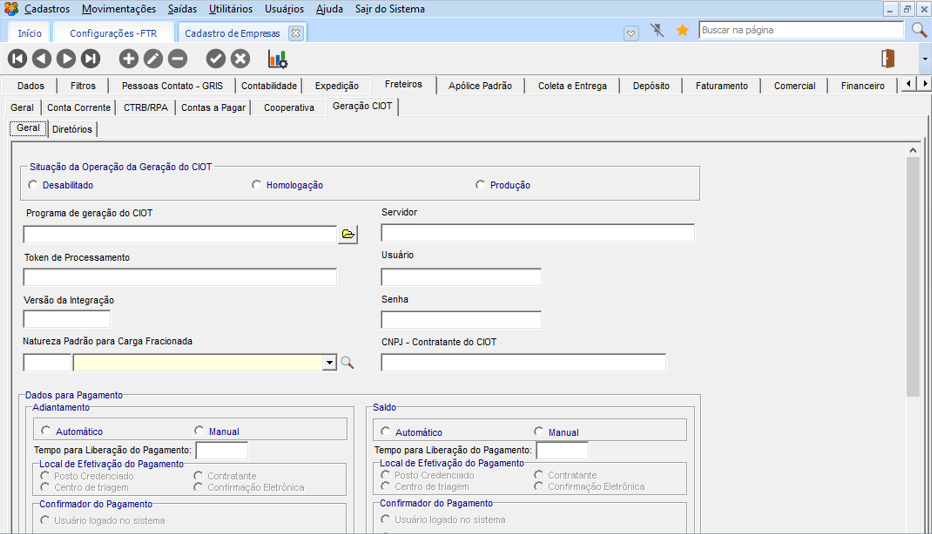Click Sair do Sistema

[389, 9]
